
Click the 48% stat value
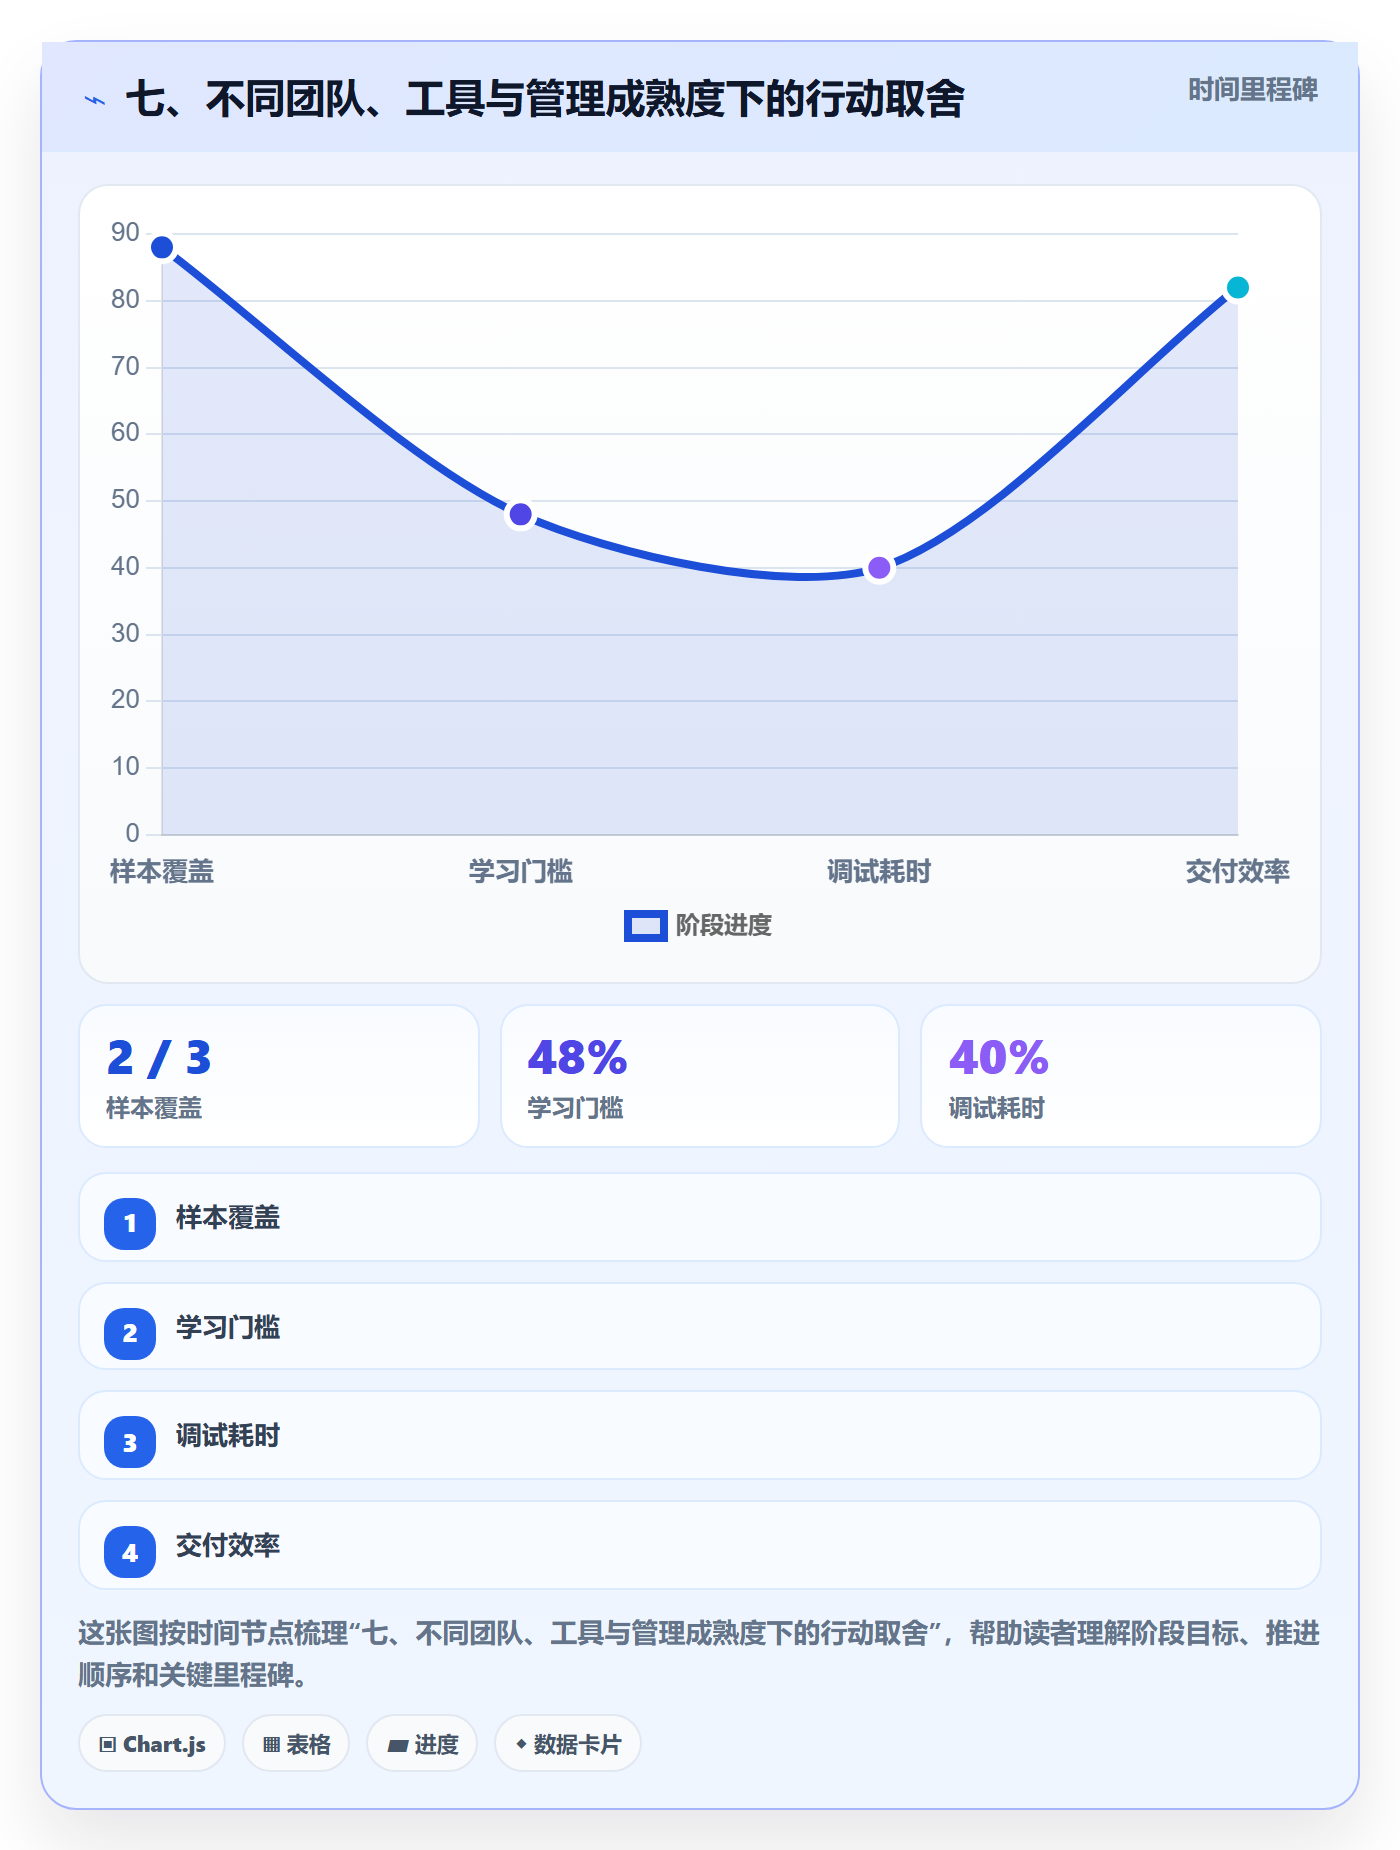(577, 1058)
